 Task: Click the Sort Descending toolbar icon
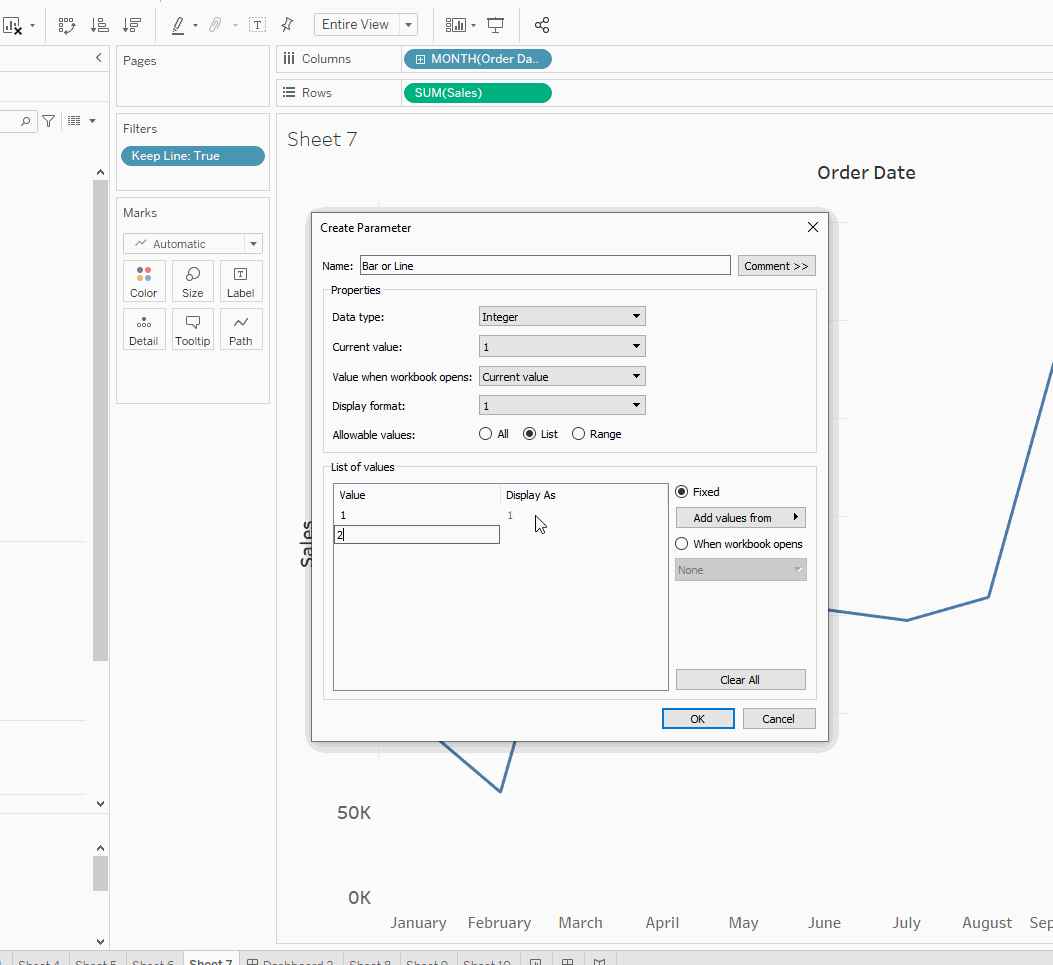coord(132,26)
